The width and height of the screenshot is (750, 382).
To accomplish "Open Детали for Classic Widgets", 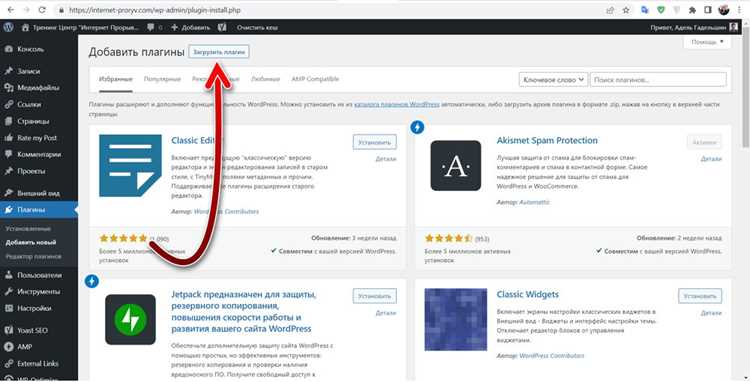I will 711,313.
